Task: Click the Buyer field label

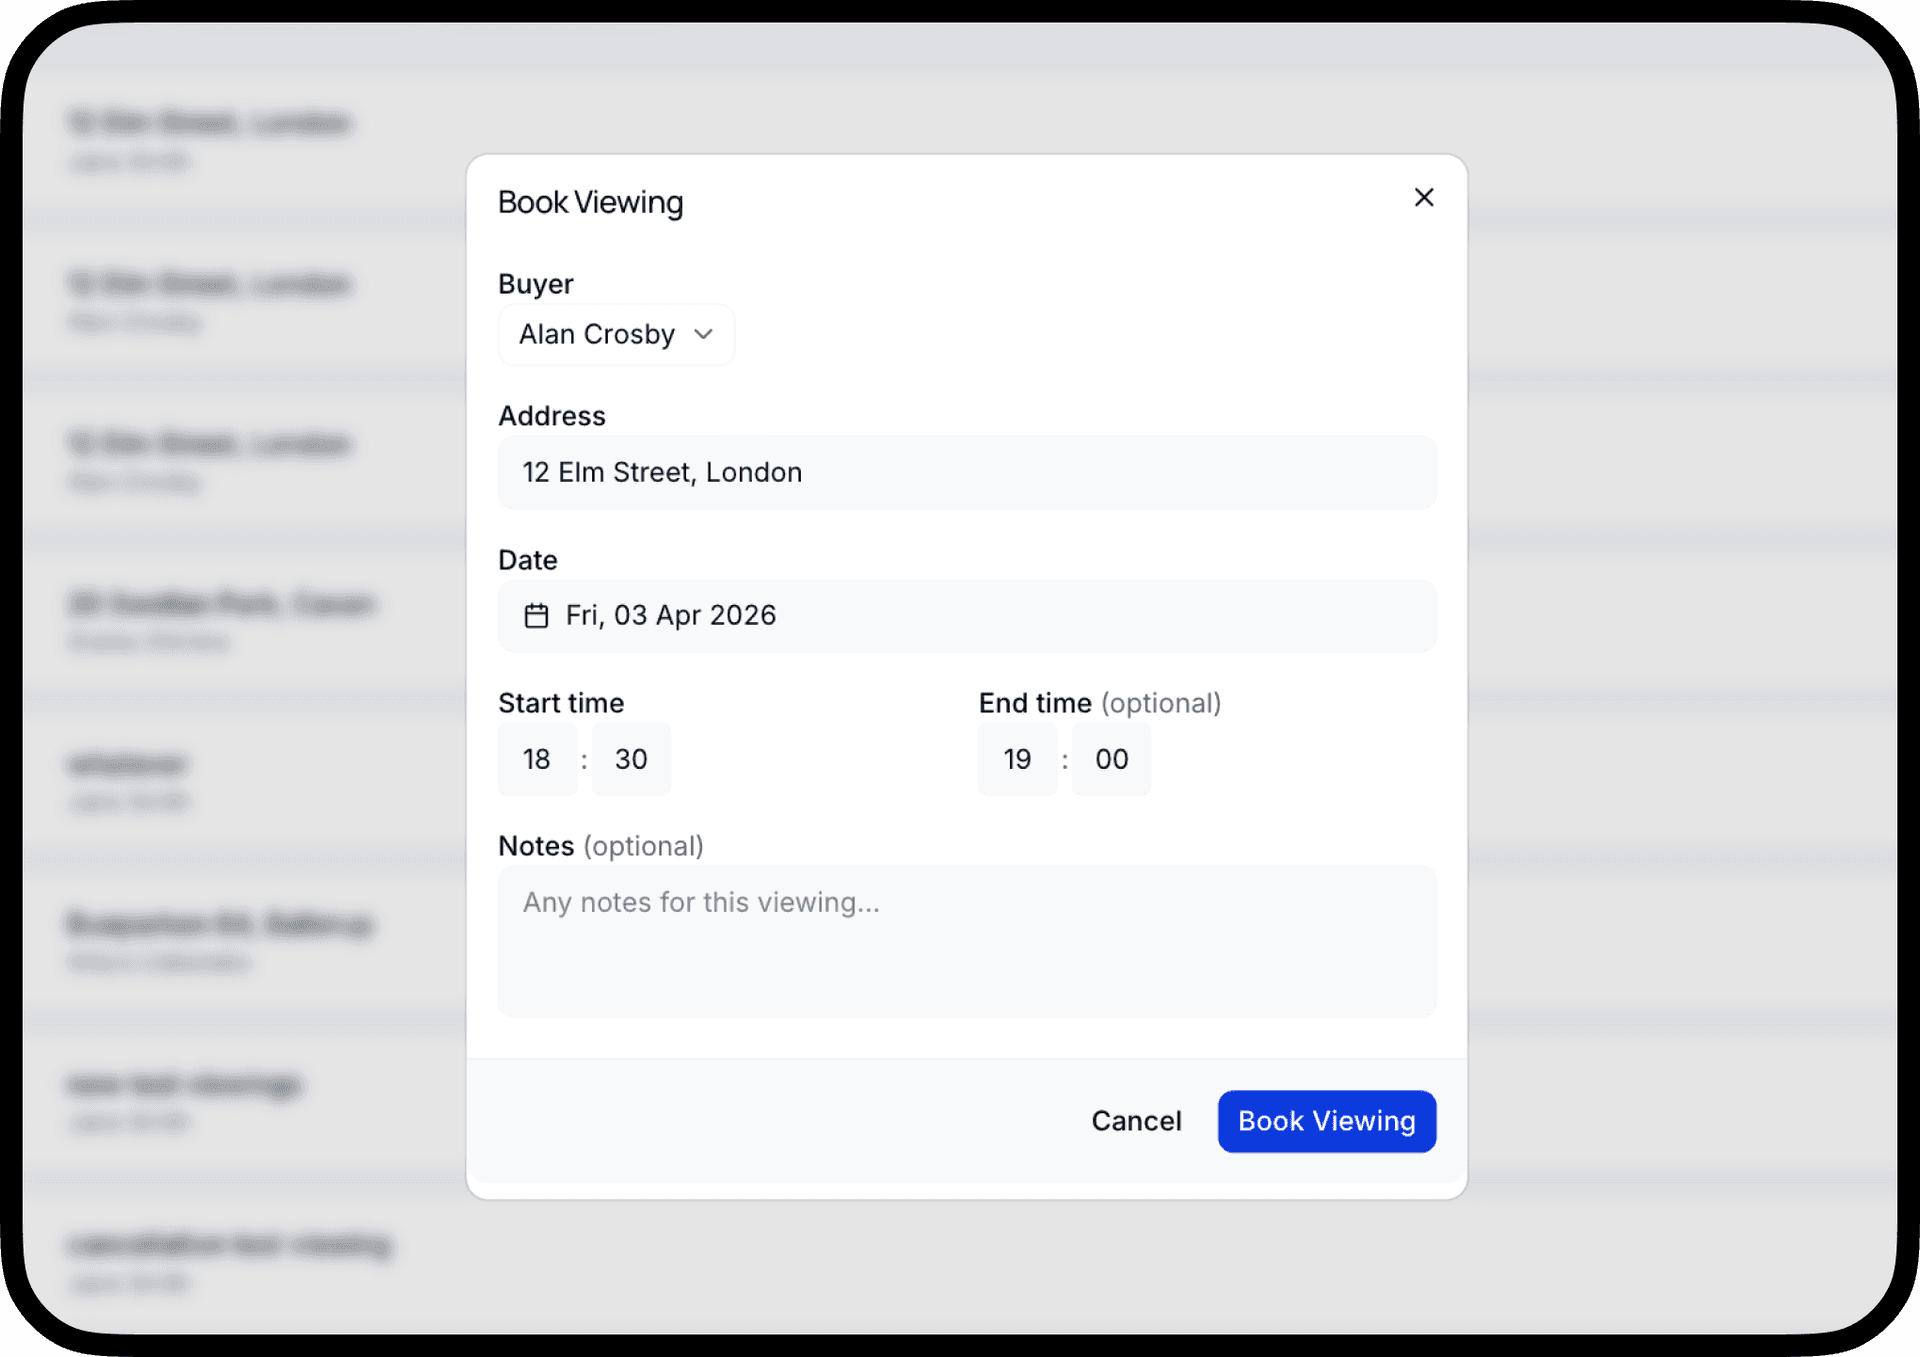Action: click(535, 283)
